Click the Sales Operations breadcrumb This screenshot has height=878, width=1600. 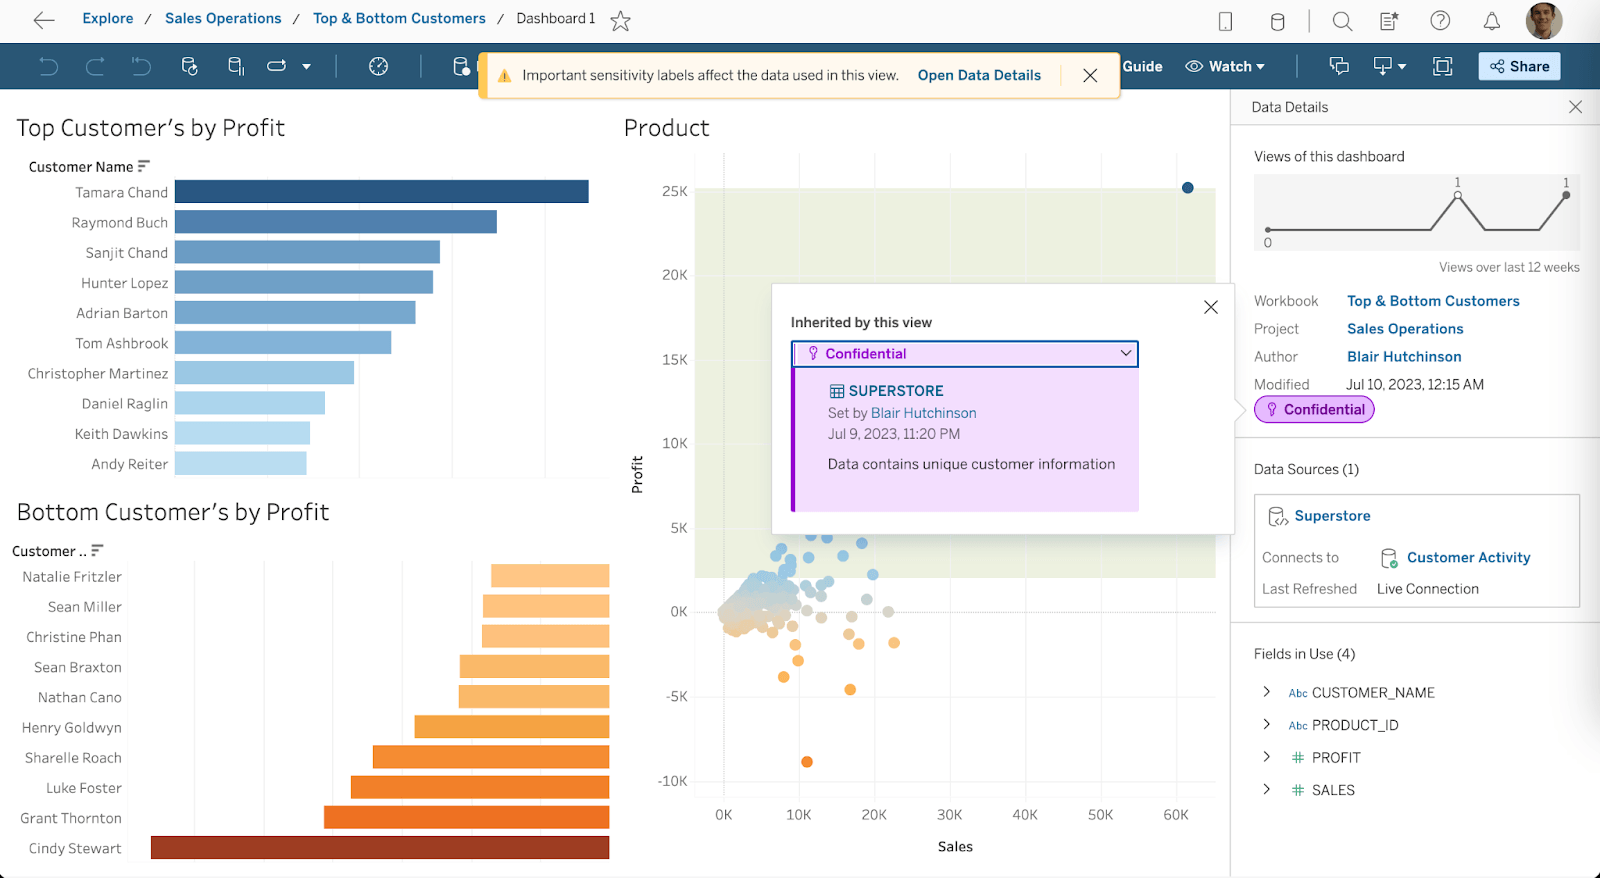(223, 19)
